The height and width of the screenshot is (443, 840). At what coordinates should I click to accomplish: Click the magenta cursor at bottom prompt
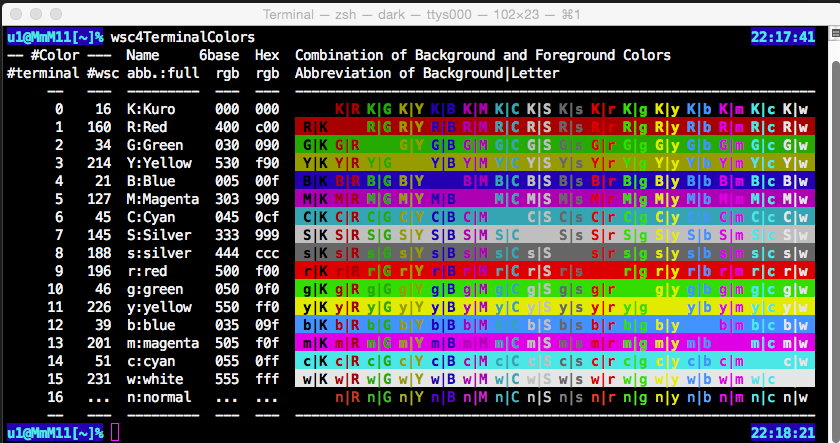[116, 432]
